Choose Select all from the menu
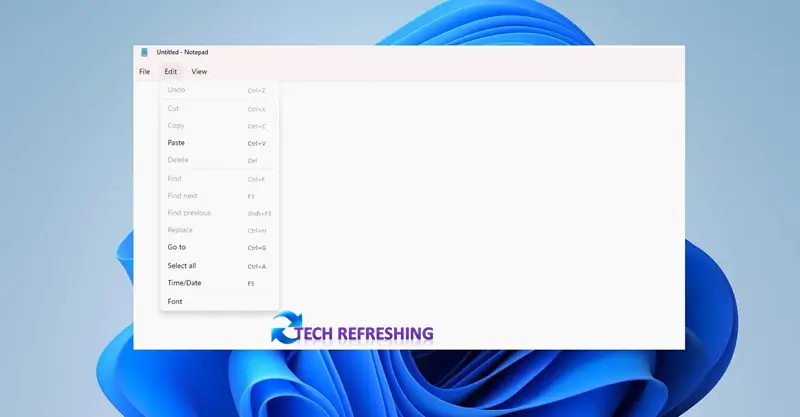 tap(219, 266)
